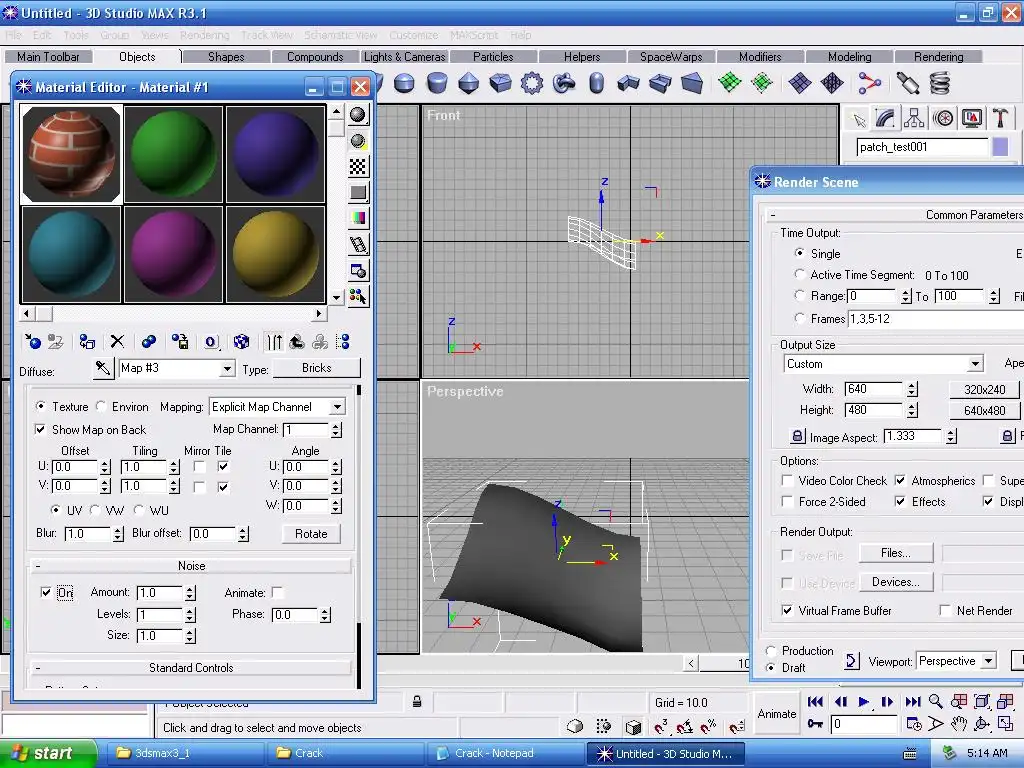Toggle Show Map in Viewport cube icon
Image resolution: width=1024 pixels, height=768 pixels.
click(x=242, y=342)
